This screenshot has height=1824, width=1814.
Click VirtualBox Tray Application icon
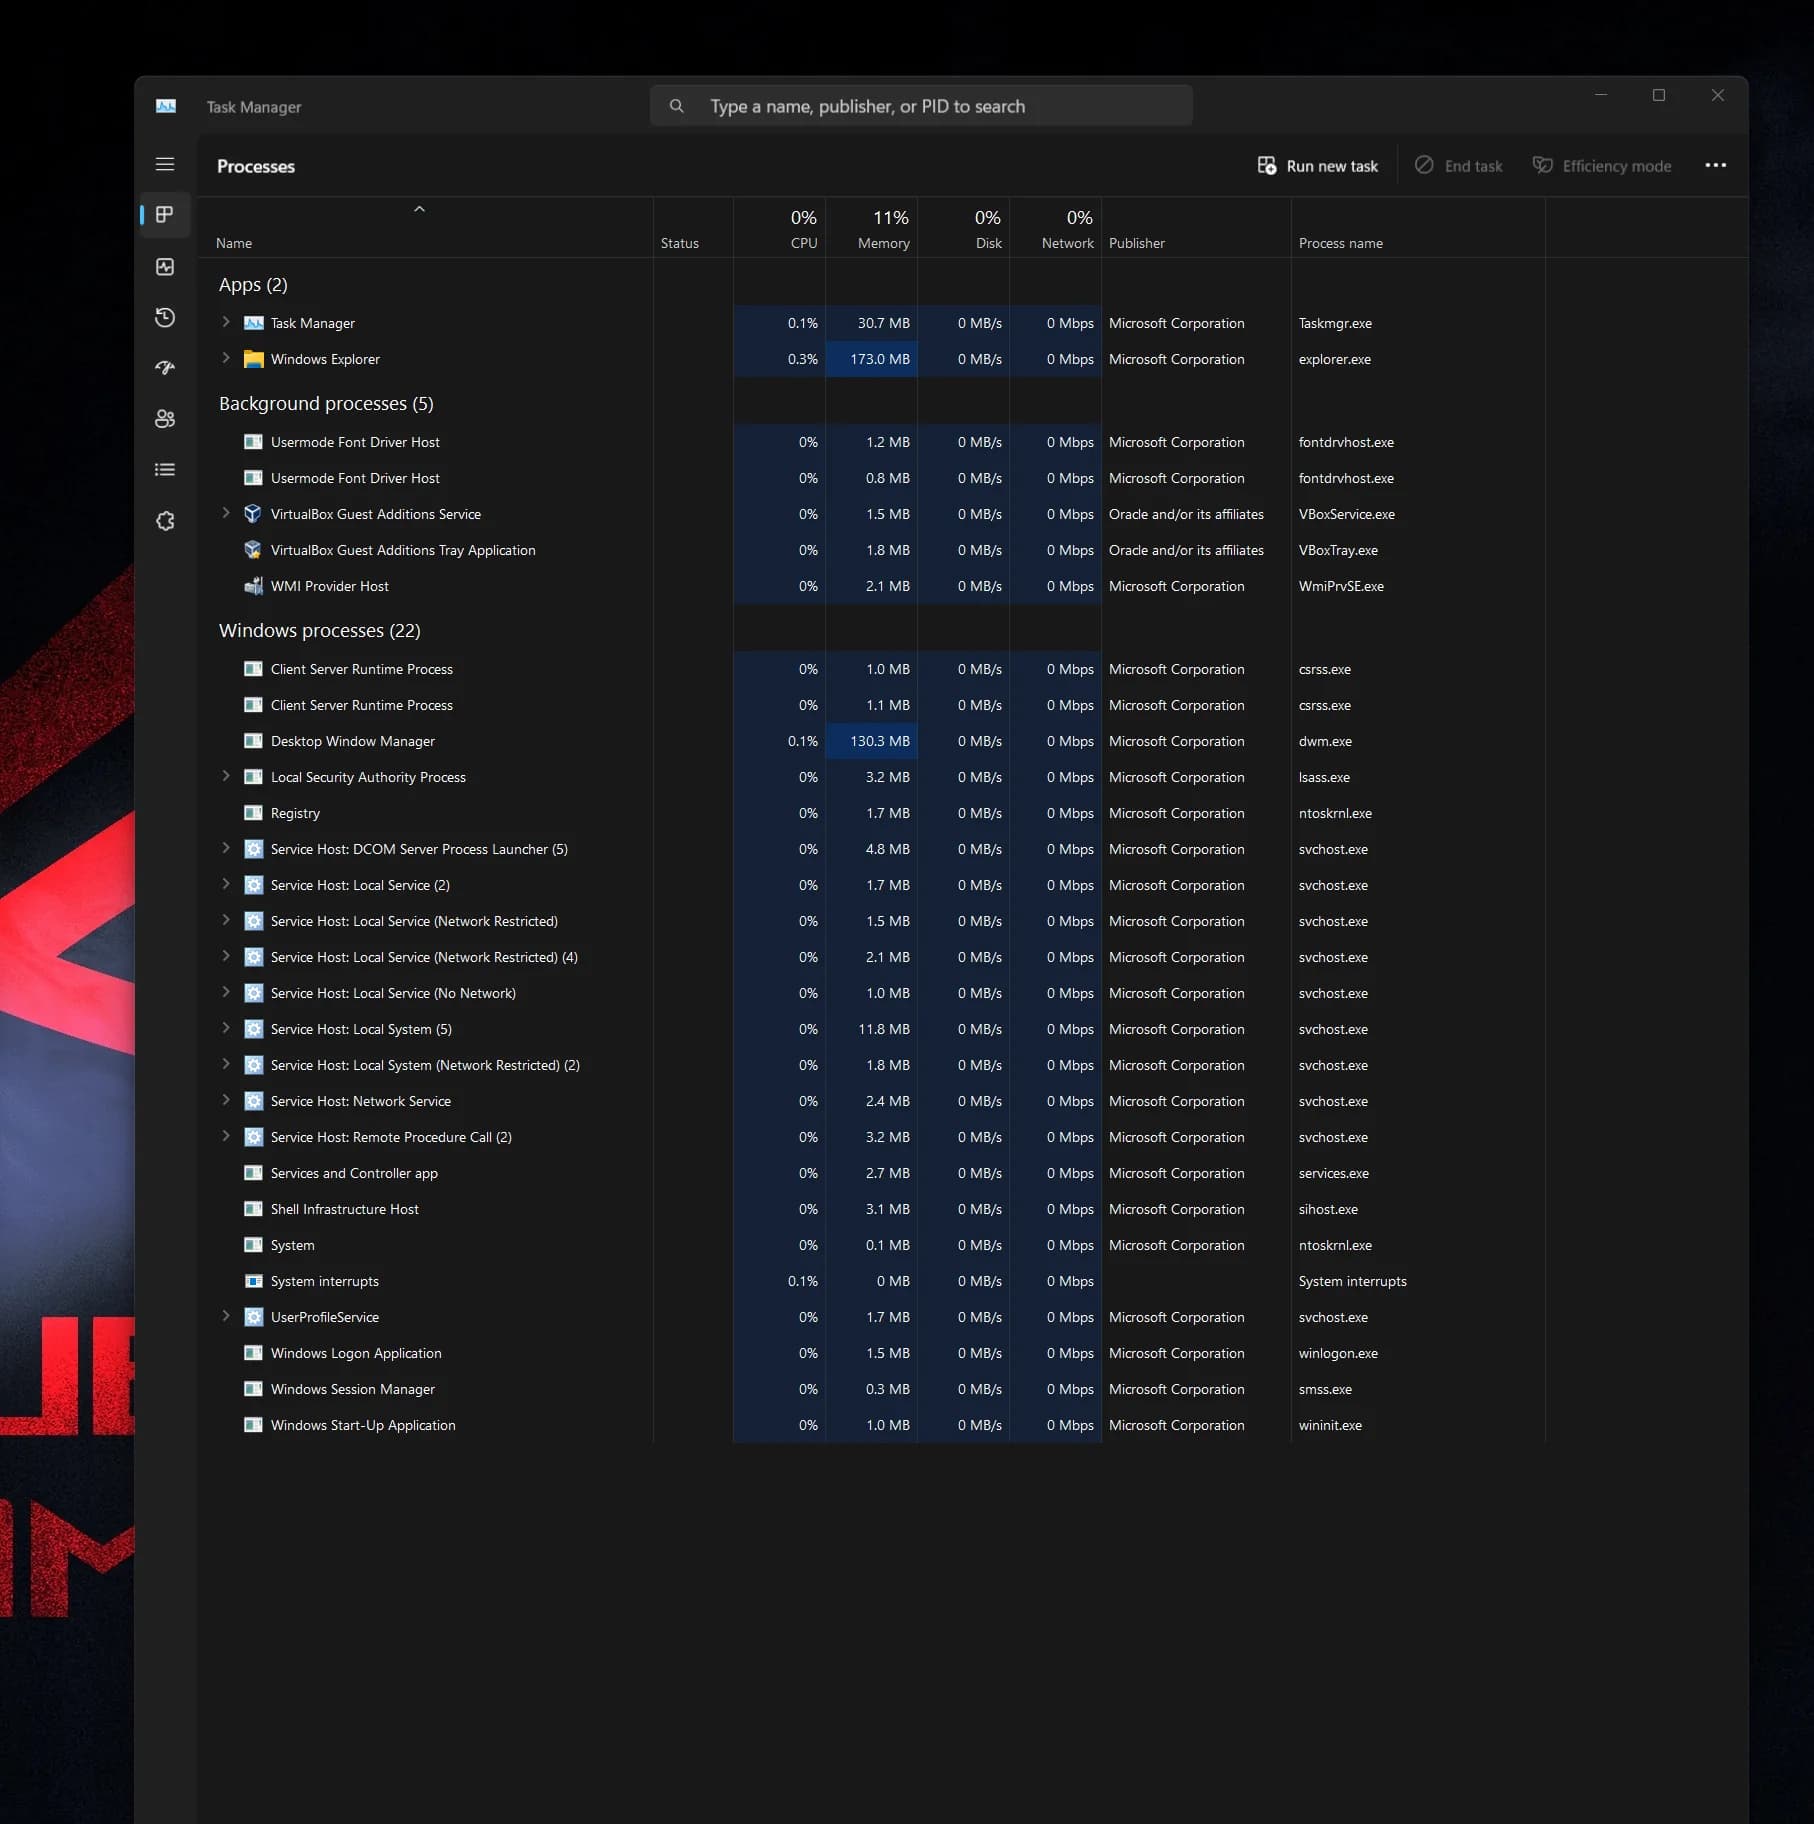coord(253,550)
